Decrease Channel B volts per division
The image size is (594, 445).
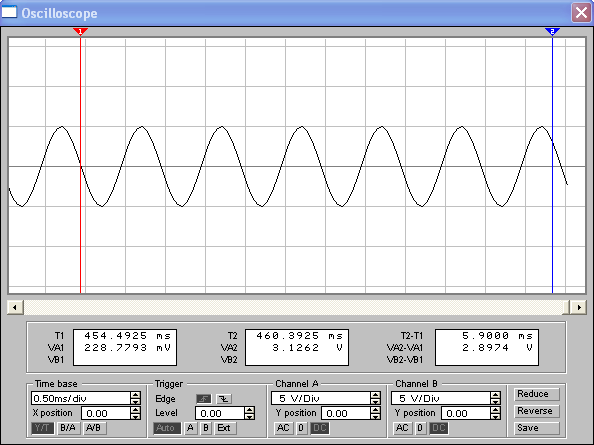(496, 401)
